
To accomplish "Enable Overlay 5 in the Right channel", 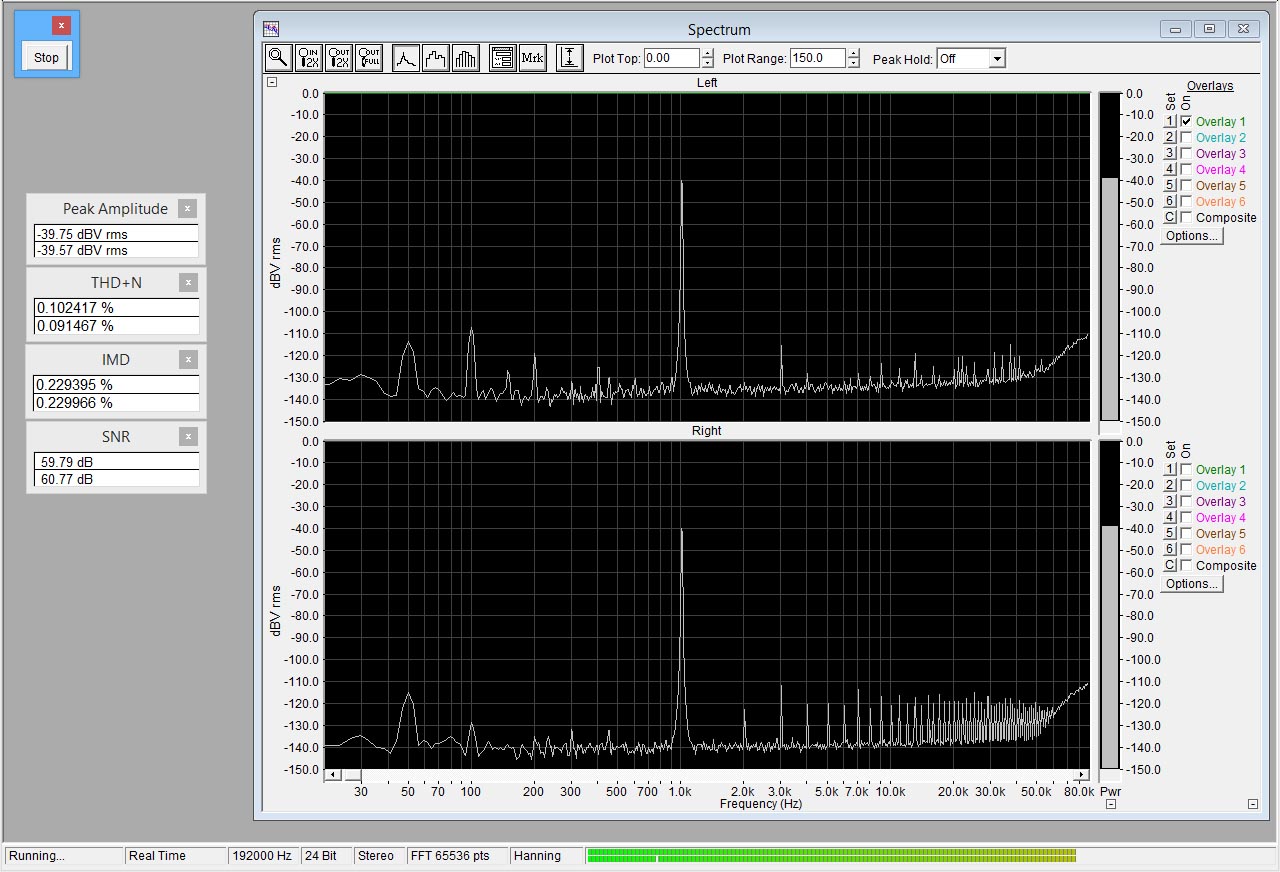I will click(x=1186, y=533).
